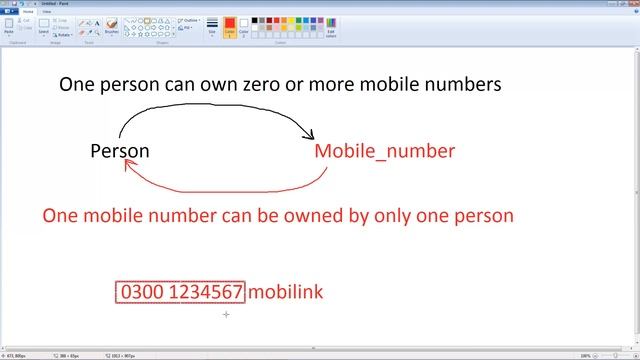640x360 pixels.
Task: Choose the Oval shape
Action: (x=140, y=21)
